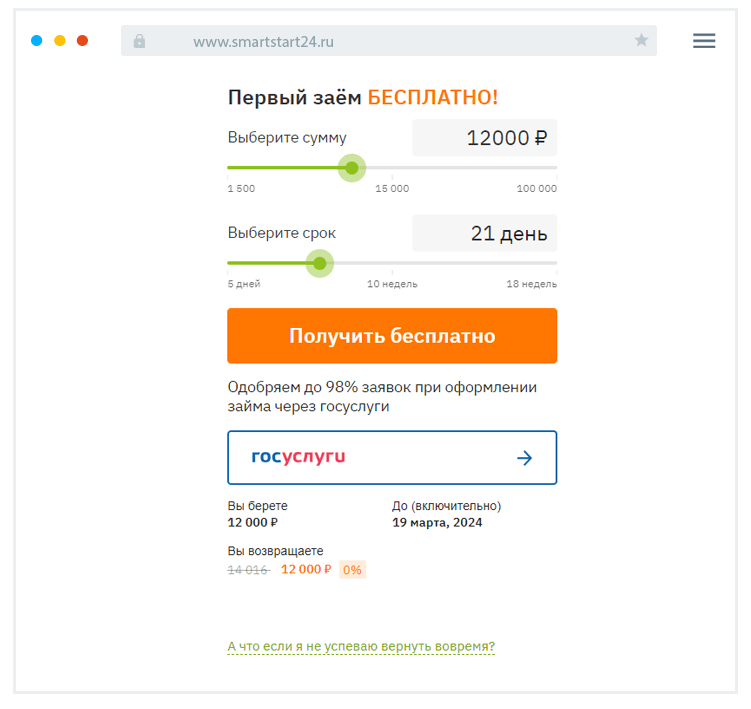Click the 12000 ₽ amount input field
This screenshot has width=751, height=709.
coord(485,138)
